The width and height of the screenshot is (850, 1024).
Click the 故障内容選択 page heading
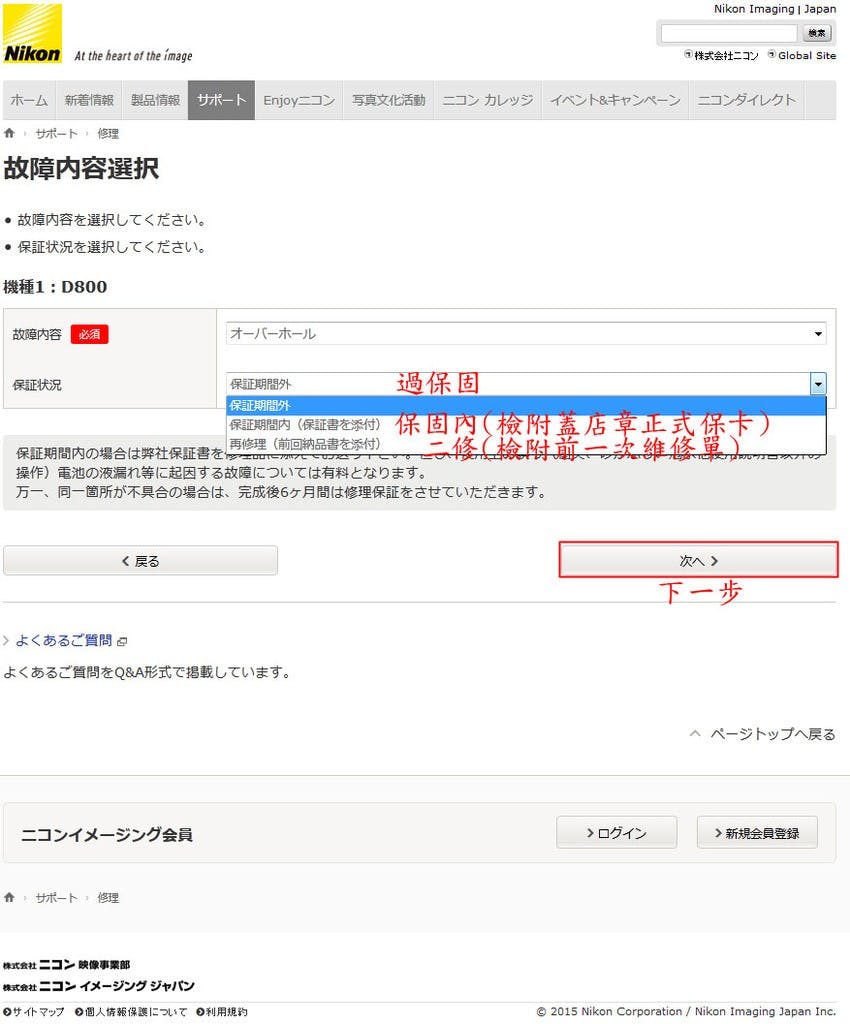pyautogui.click(x=81, y=168)
